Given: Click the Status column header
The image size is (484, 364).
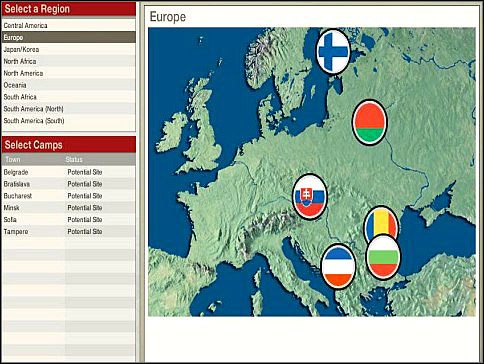Looking at the screenshot, I should pos(74,159).
